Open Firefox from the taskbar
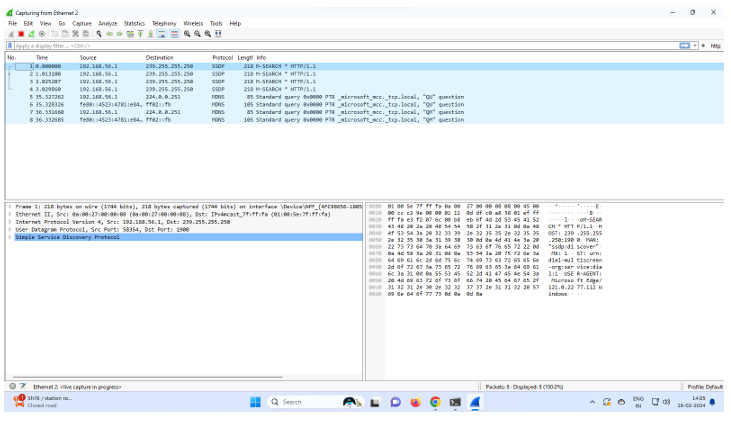The width and height of the screenshot is (731, 421). (415, 402)
